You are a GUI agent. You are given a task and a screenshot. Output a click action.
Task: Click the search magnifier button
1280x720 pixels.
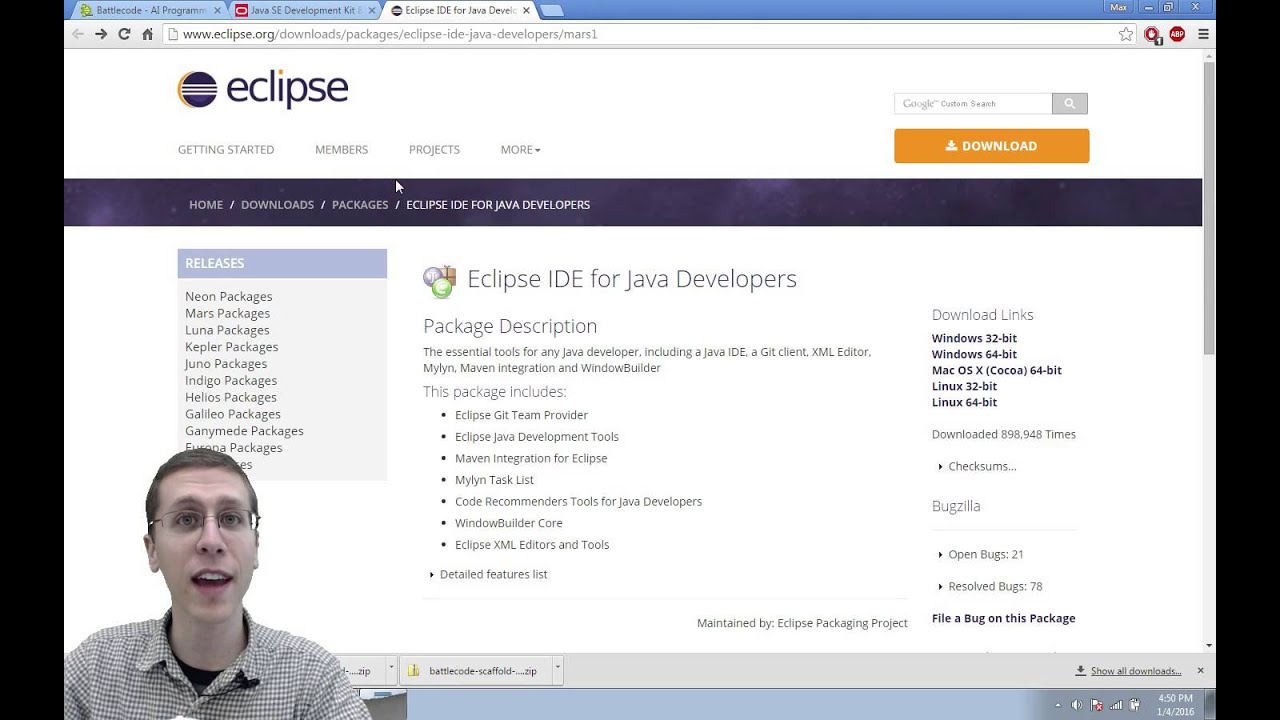tap(1069, 104)
